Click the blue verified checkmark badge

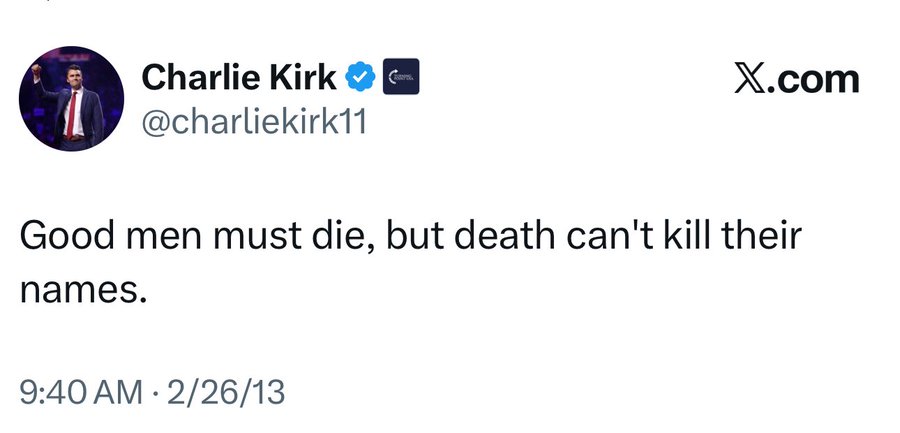point(360,76)
